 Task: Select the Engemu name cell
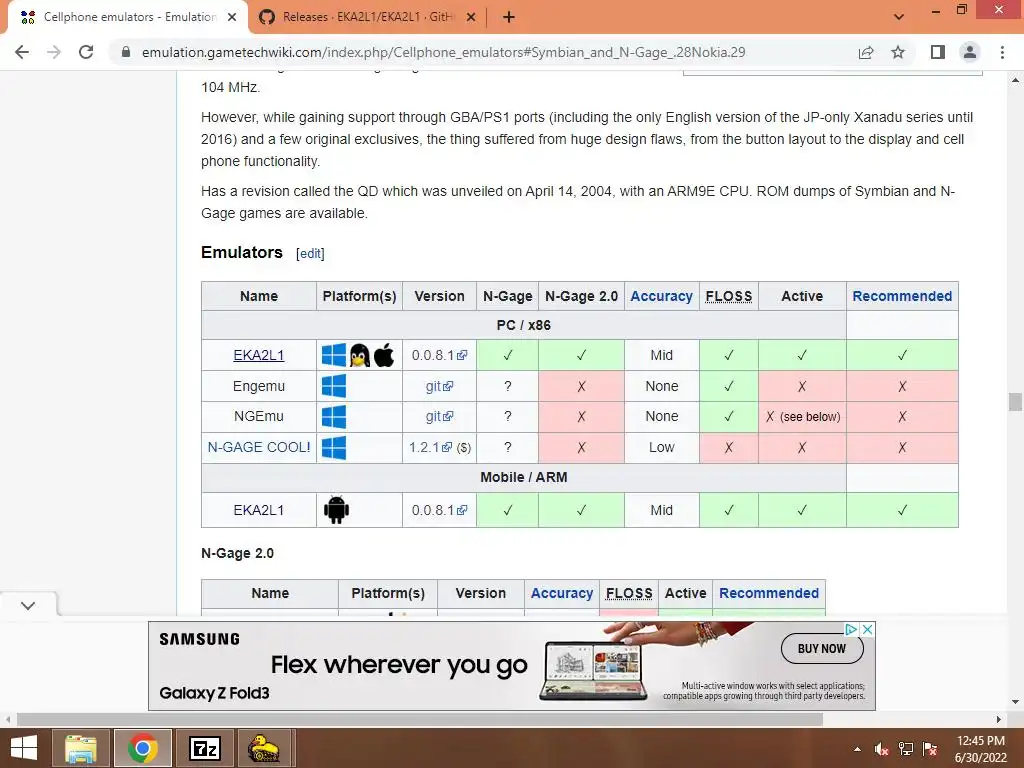(x=259, y=386)
